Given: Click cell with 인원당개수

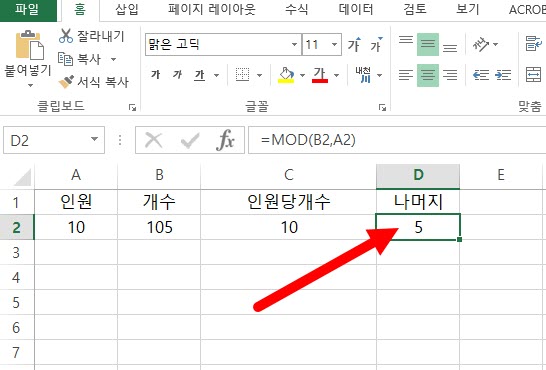Looking at the screenshot, I should [x=288, y=202].
